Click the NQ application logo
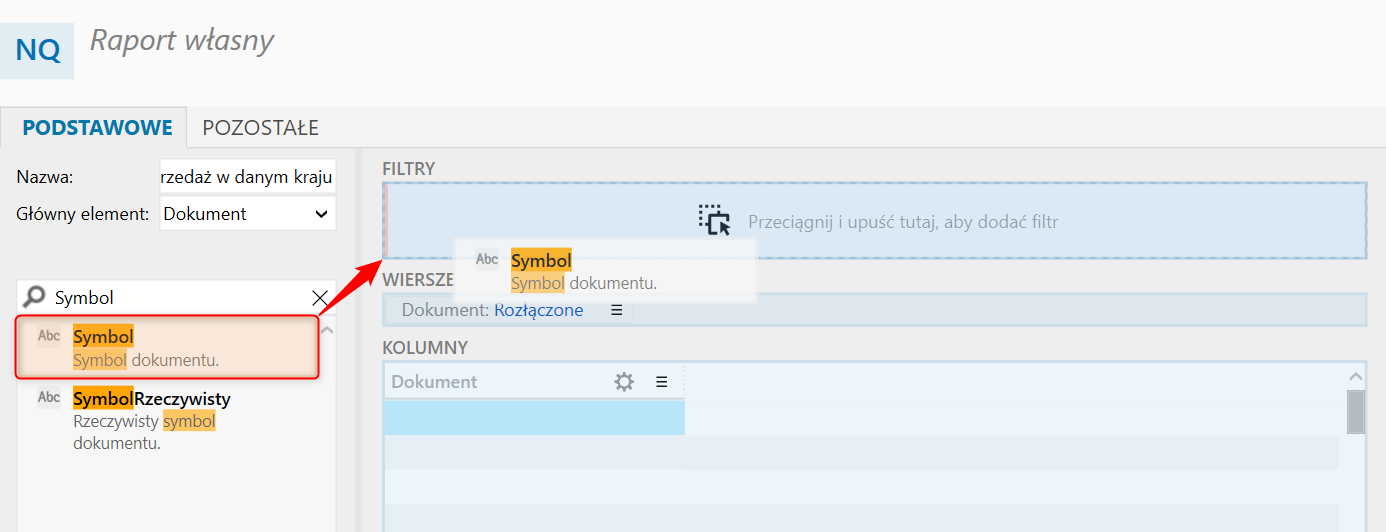 (37, 49)
